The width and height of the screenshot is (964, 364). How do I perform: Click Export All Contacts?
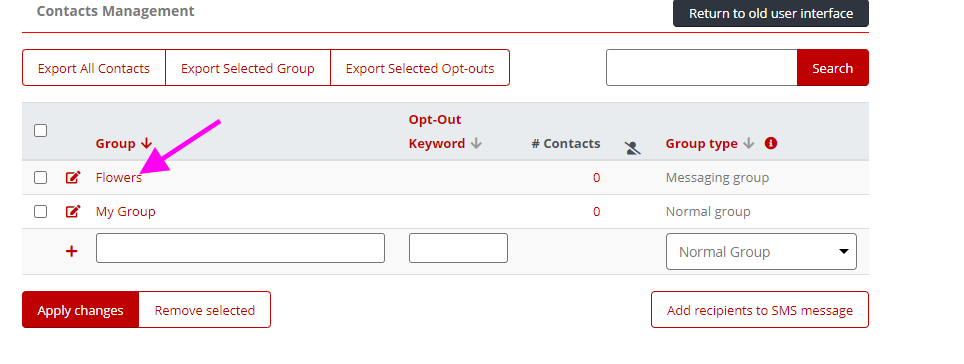(94, 68)
